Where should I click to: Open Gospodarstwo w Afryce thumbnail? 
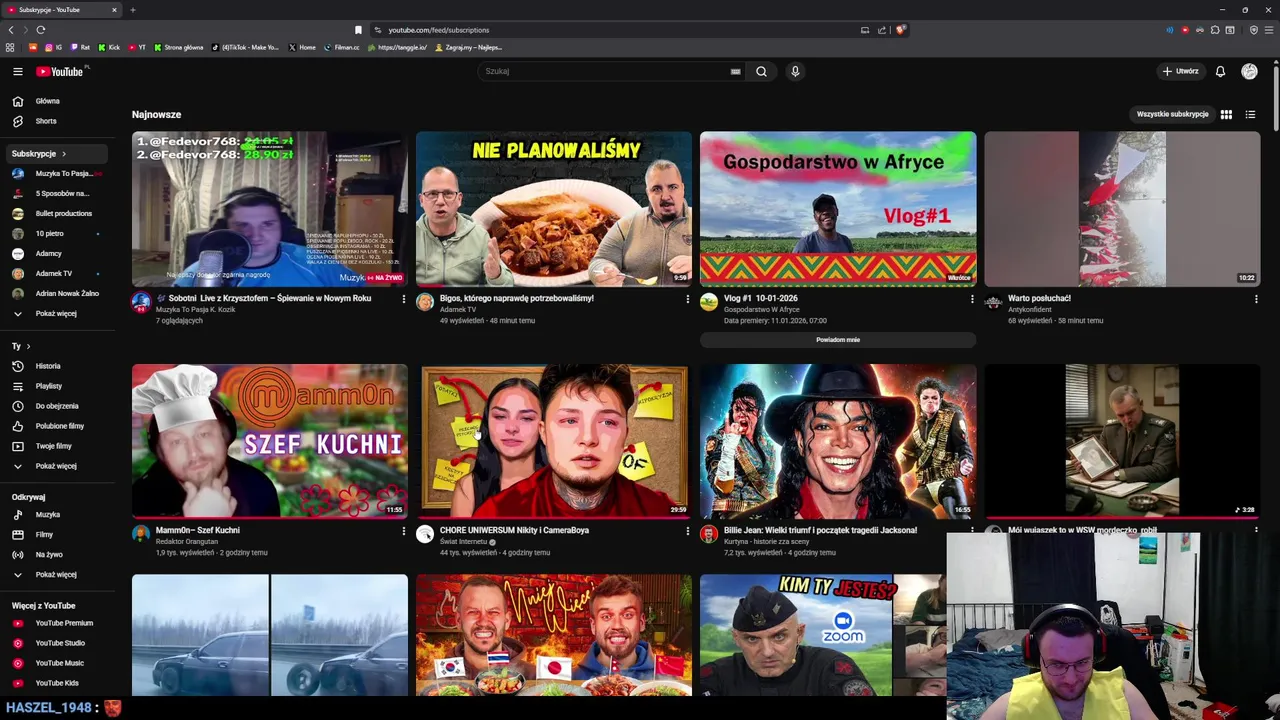tap(838, 209)
